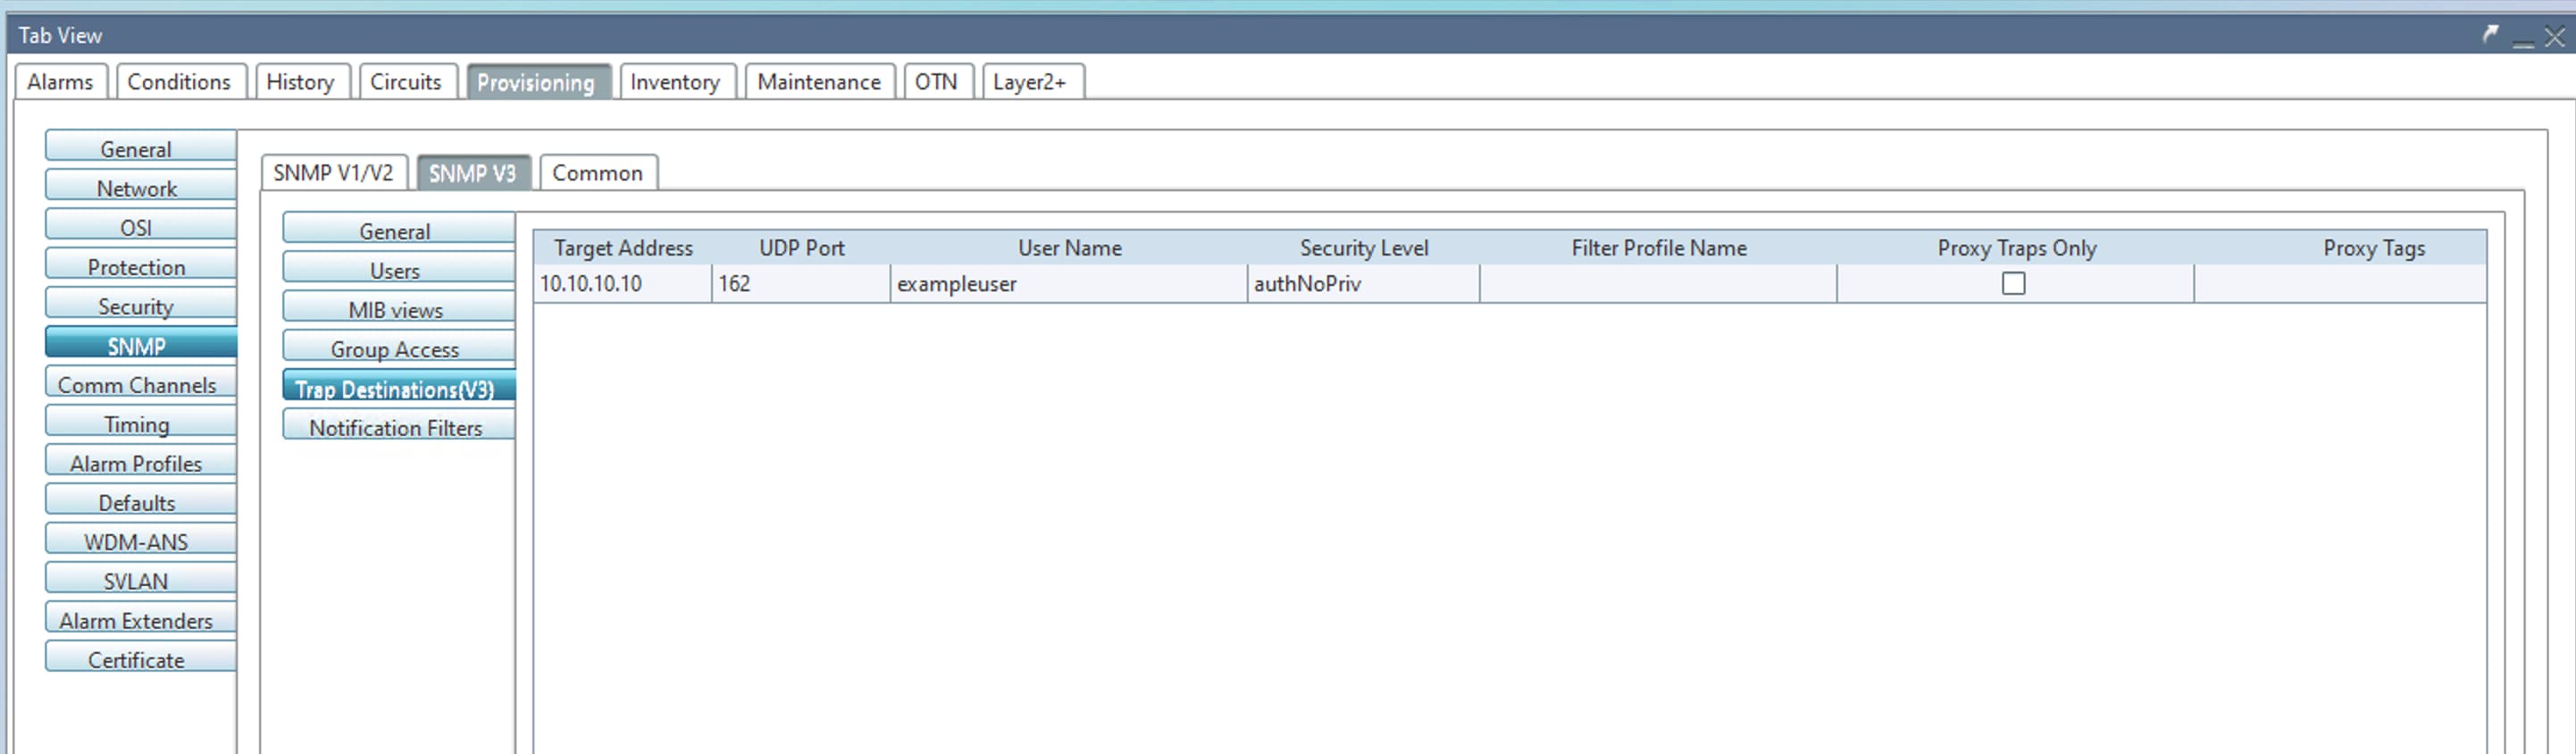Select the exampleuser user name cell

(x=1069, y=284)
